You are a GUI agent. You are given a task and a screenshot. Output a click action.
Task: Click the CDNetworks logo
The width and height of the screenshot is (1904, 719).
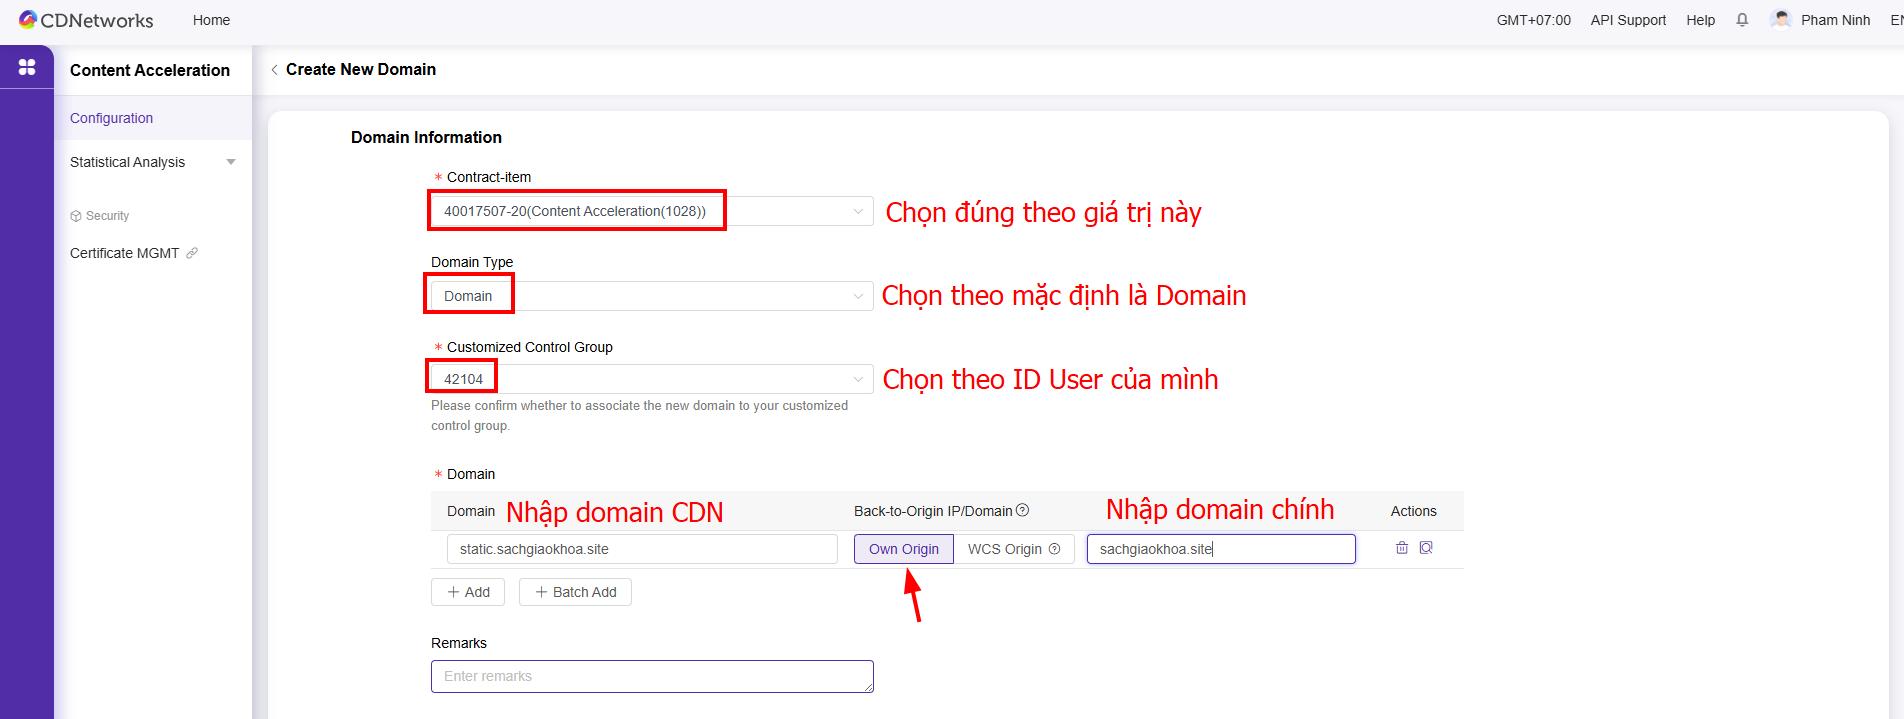point(86,20)
